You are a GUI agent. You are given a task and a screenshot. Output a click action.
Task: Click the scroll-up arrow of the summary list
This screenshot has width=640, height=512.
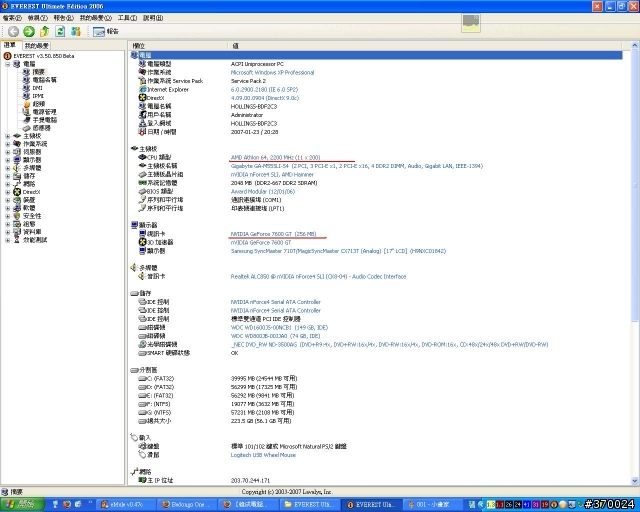coord(635,45)
